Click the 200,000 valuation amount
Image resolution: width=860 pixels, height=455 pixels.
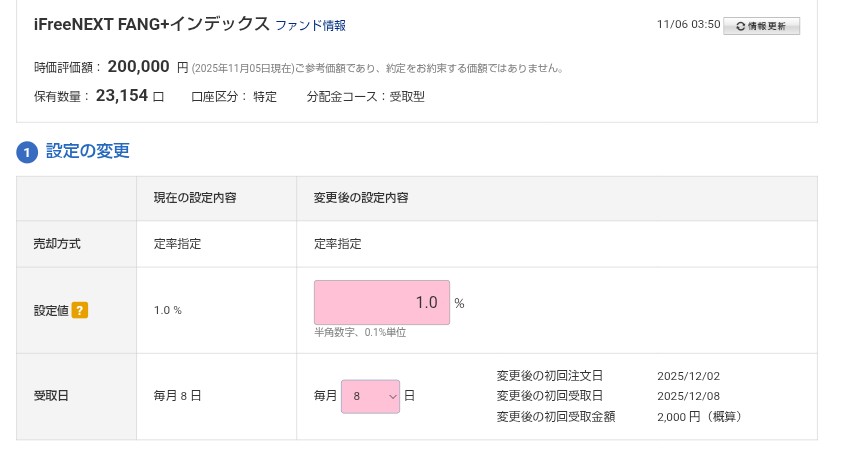coord(138,67)
